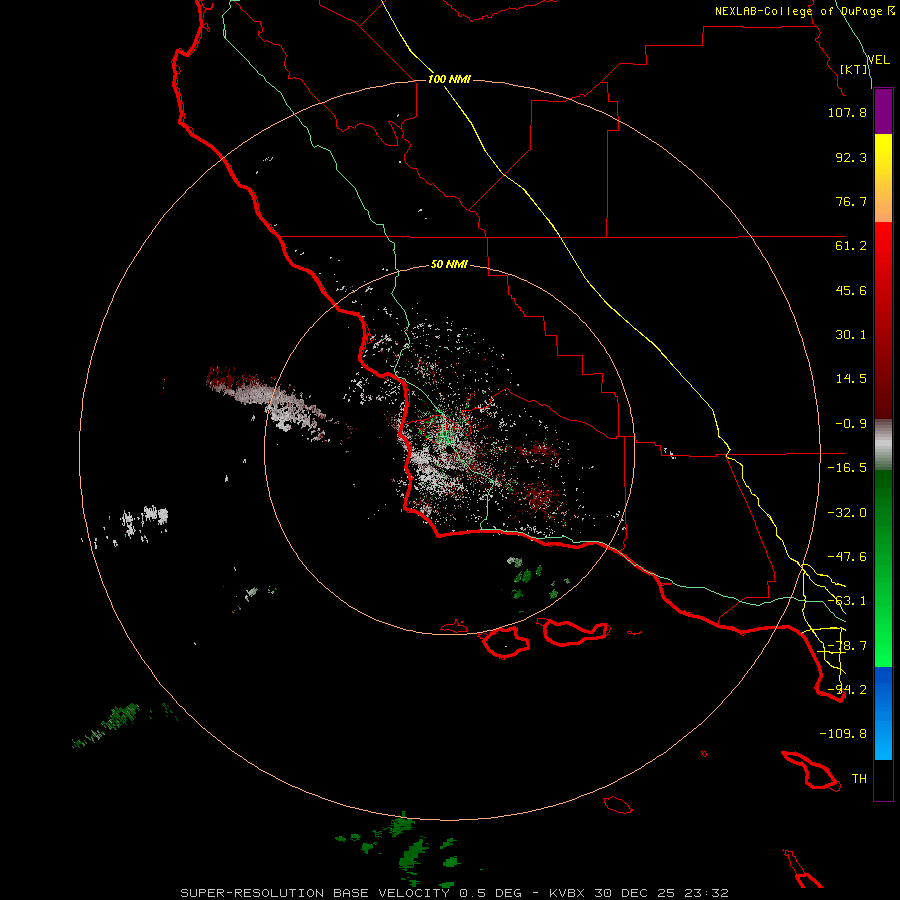Click the -32.0 velocity scale value

click(847, 513)
